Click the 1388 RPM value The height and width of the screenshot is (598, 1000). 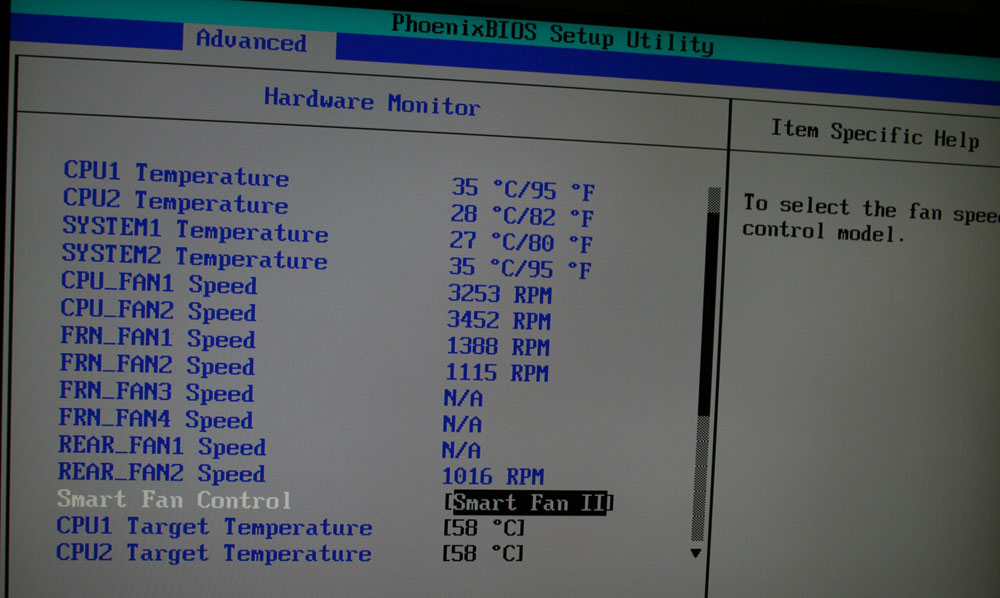tap(497, 346)
